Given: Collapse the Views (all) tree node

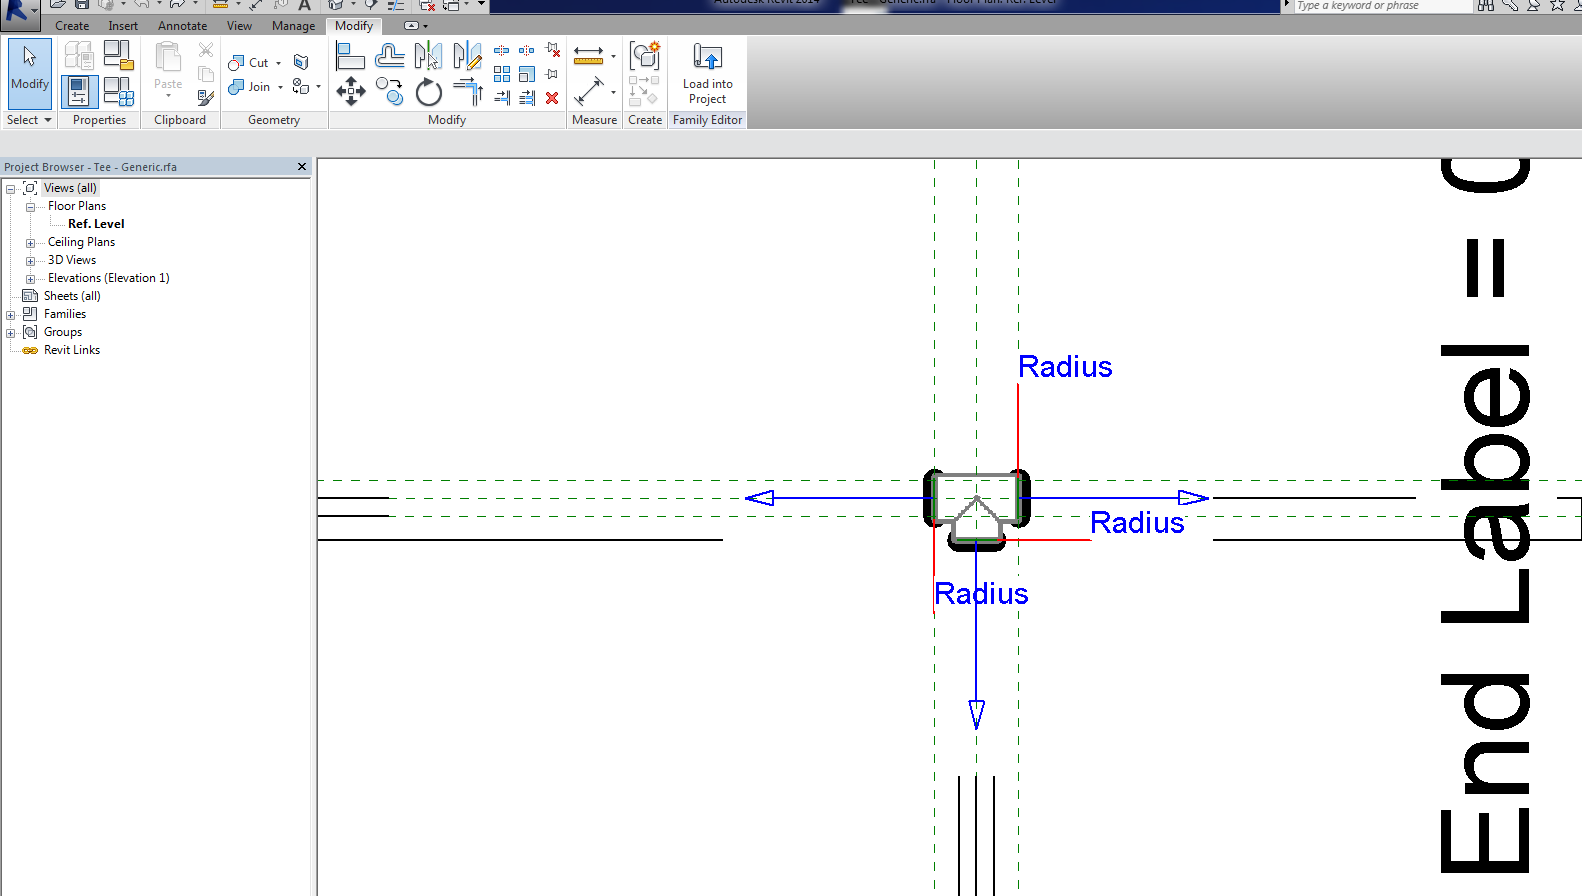Looking at the screenshot, I should pos(11,189).
